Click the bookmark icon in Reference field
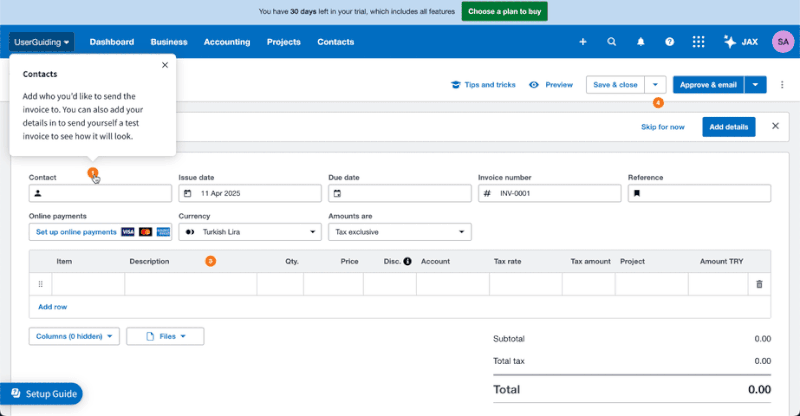The image size is (800, 416). [637, 193]
